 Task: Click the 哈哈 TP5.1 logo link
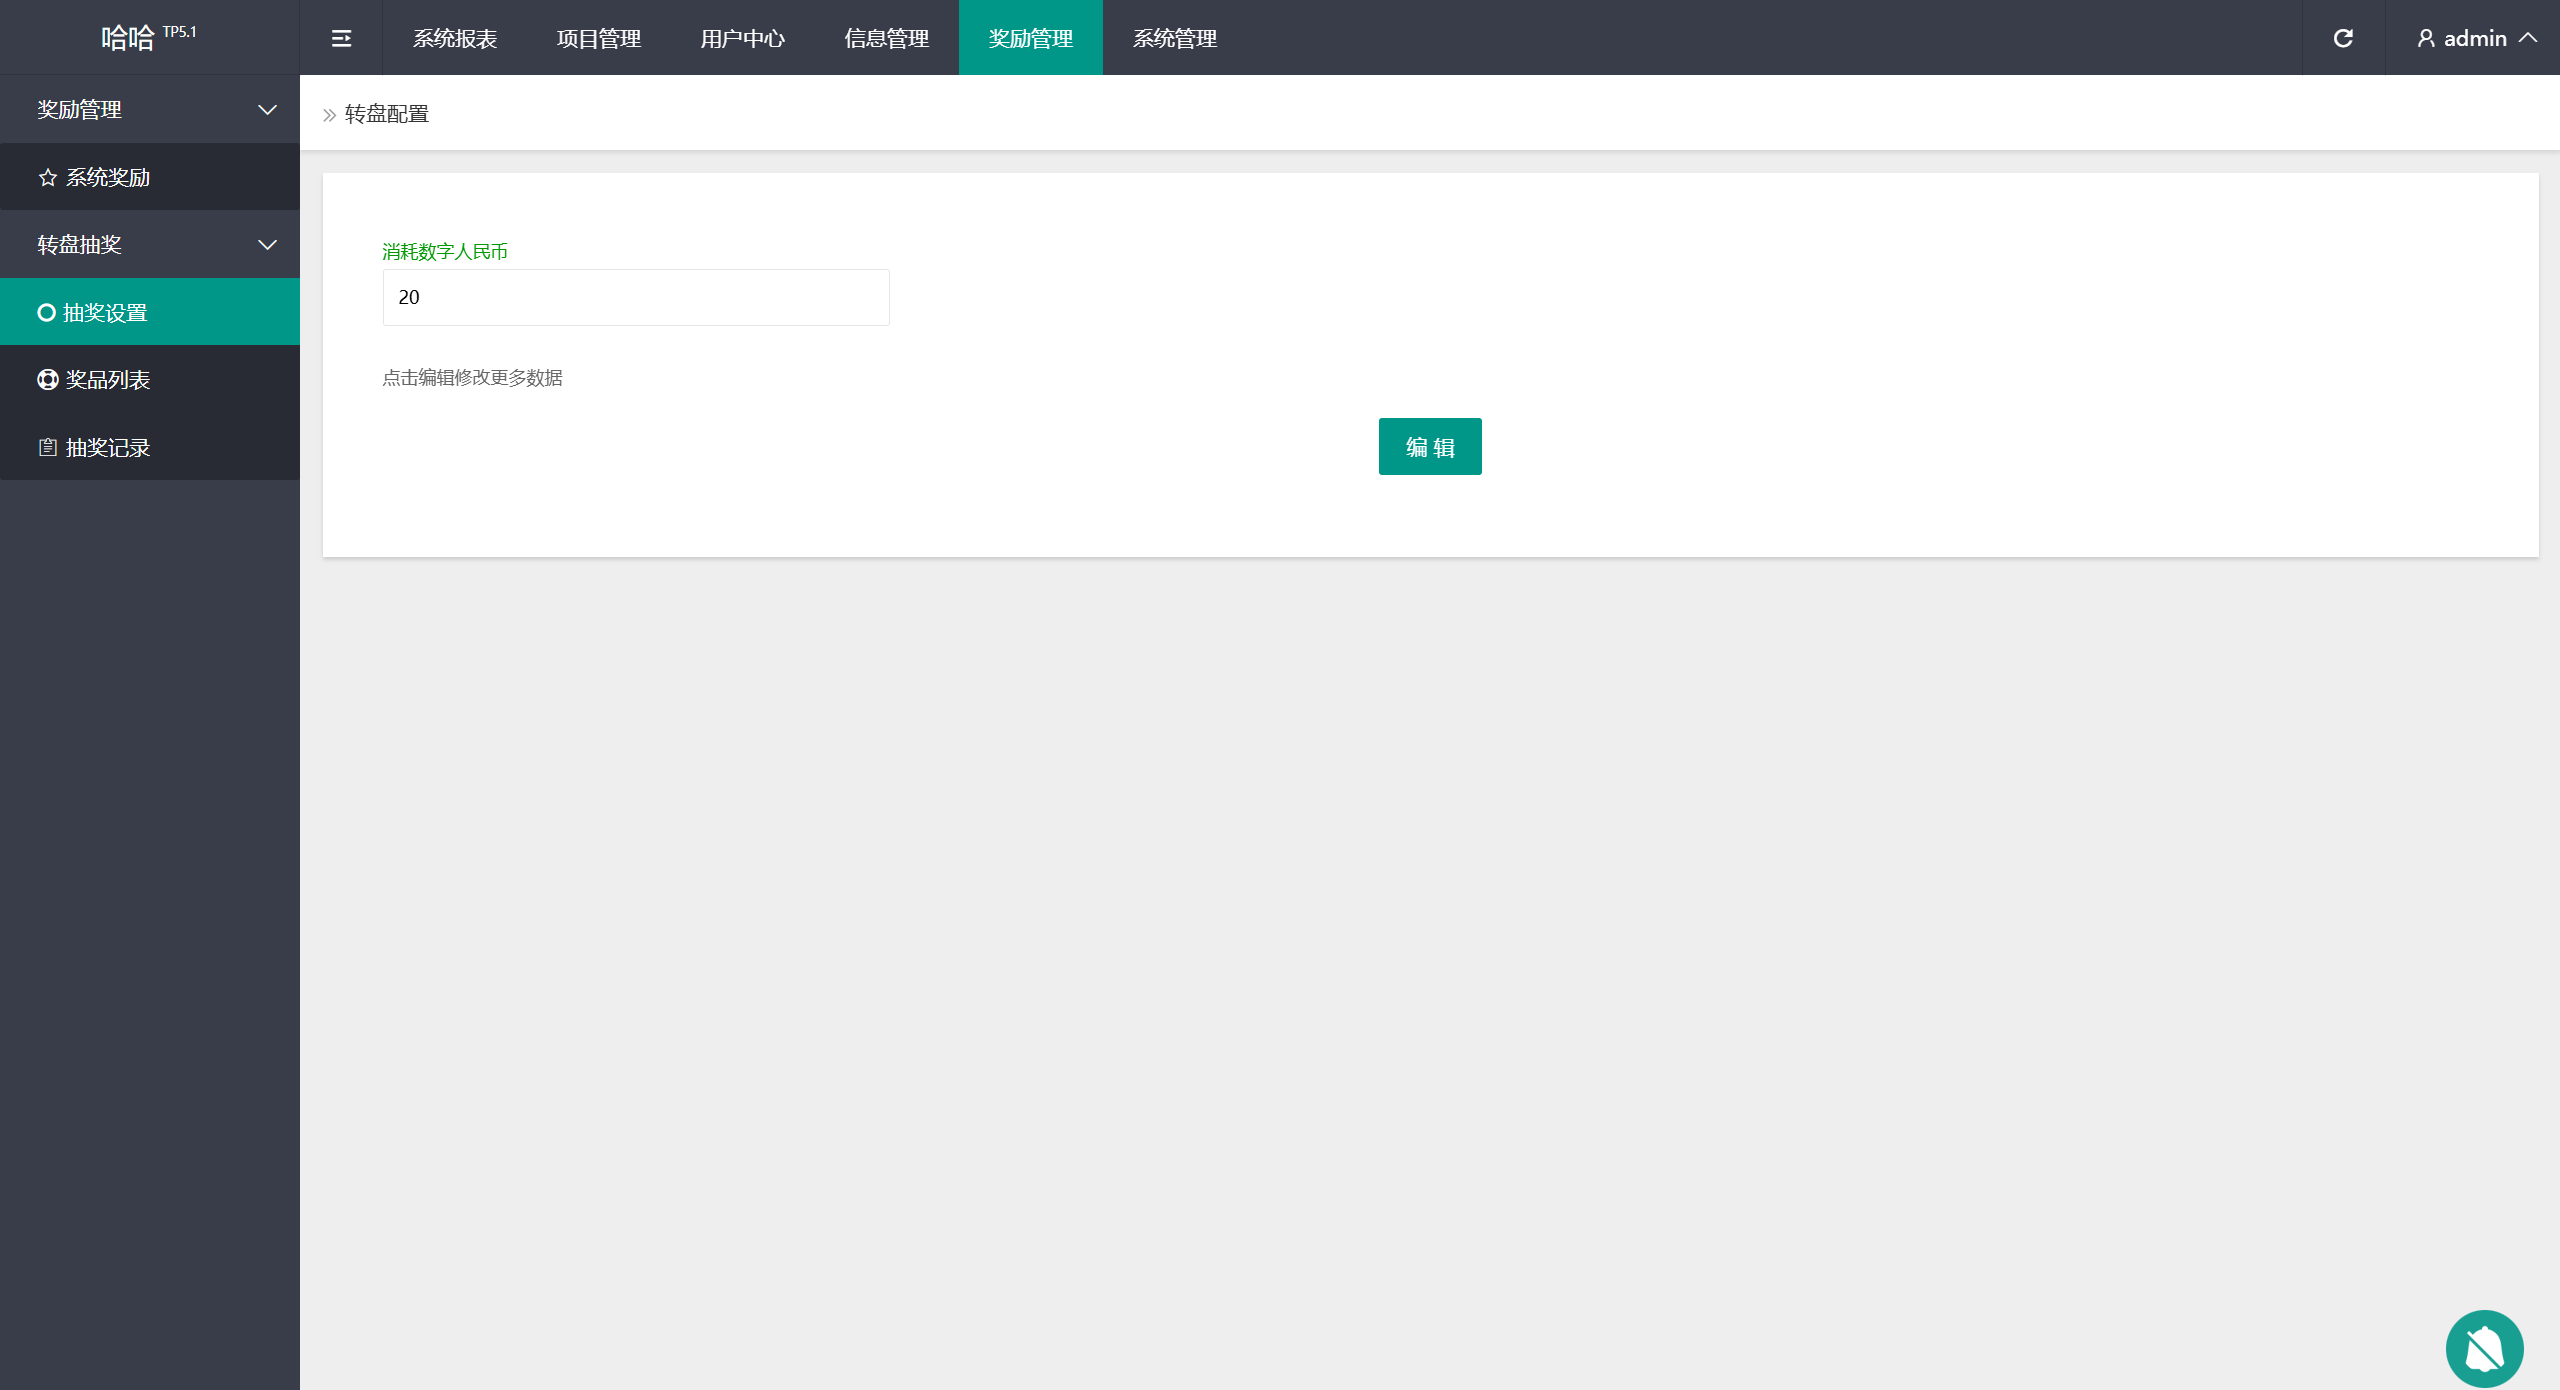148,38
